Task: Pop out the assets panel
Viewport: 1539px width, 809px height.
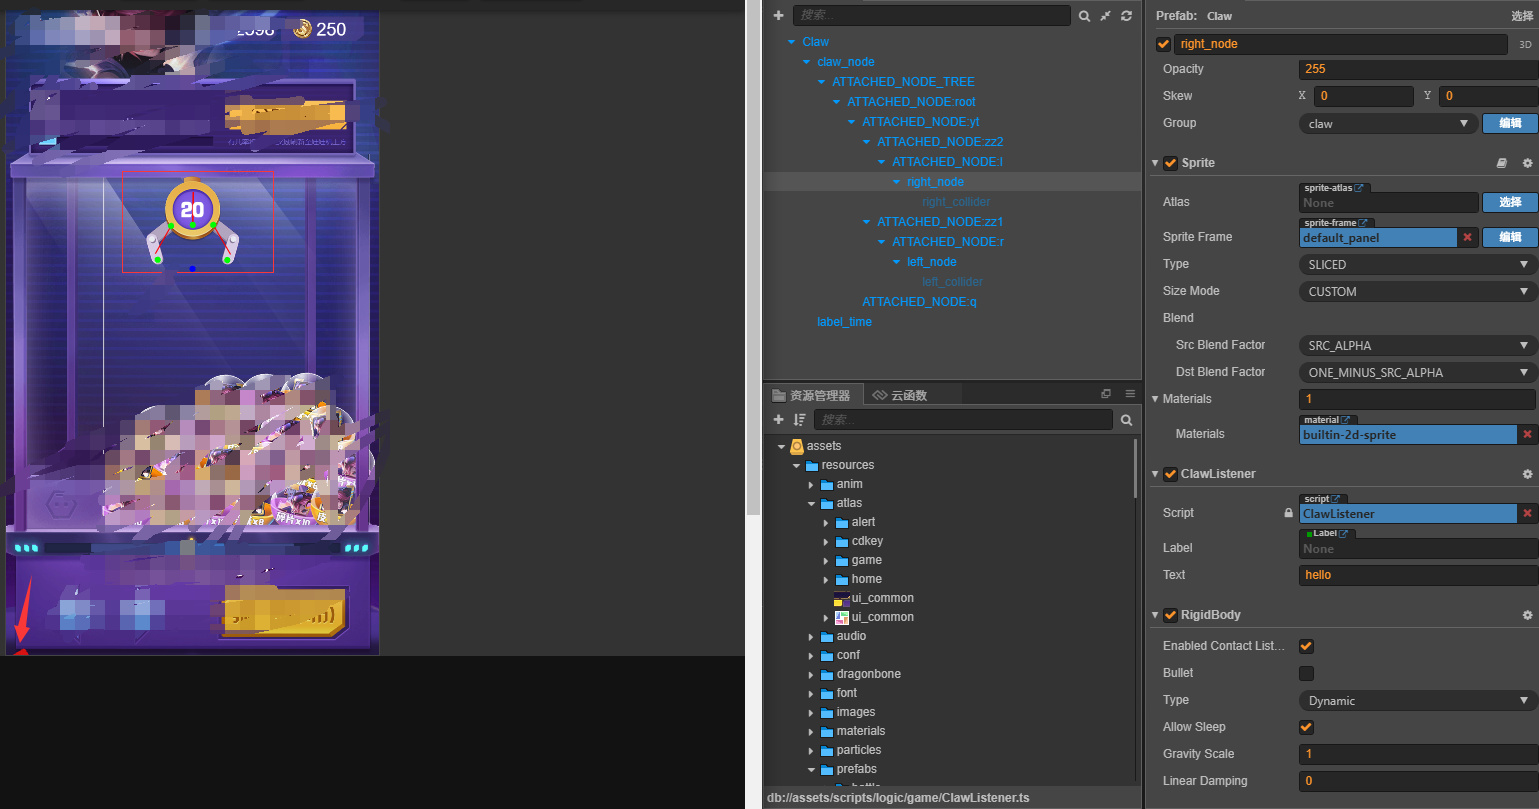Action: (x=1106, y=394)
